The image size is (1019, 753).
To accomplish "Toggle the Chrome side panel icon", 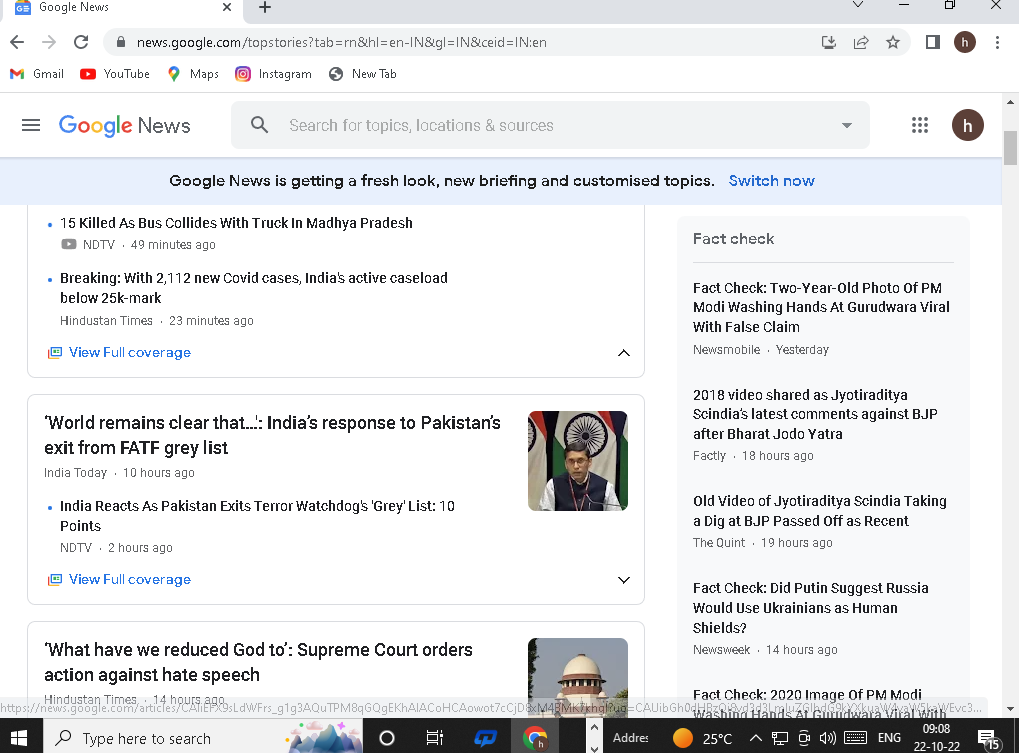I will click(932, 42).
